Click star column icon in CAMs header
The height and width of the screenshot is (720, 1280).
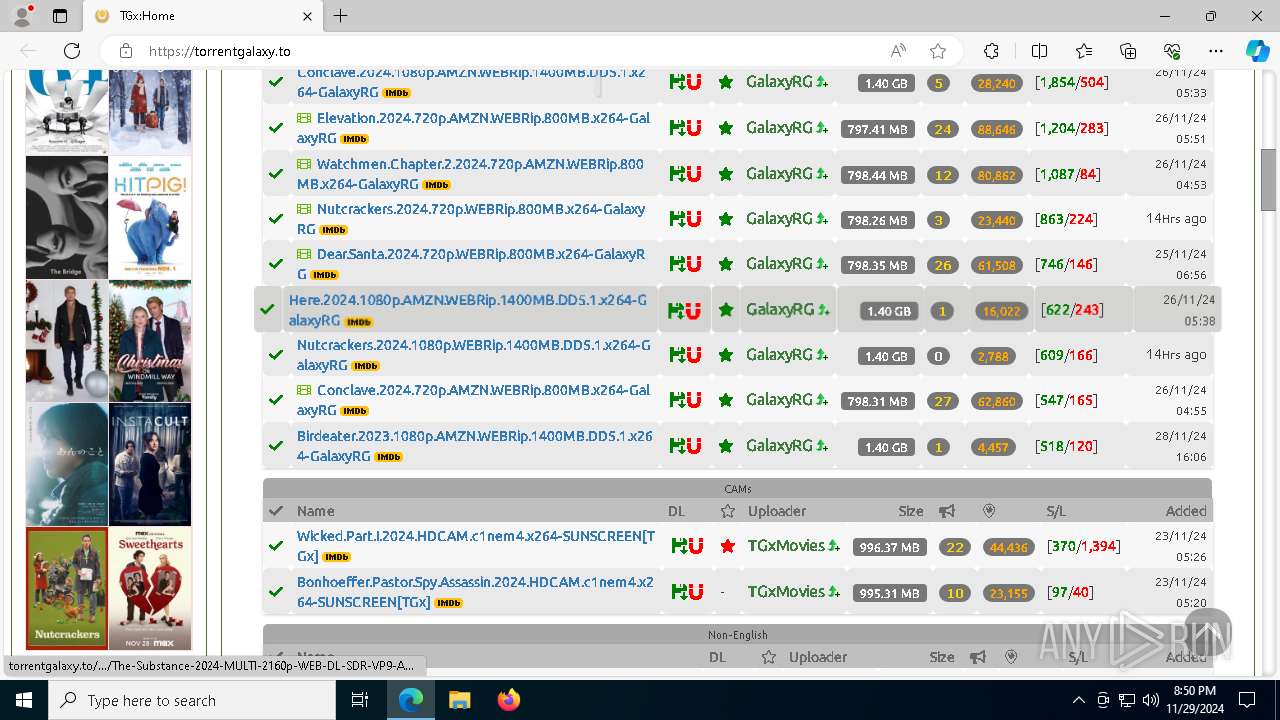click(x=727, y=511)
